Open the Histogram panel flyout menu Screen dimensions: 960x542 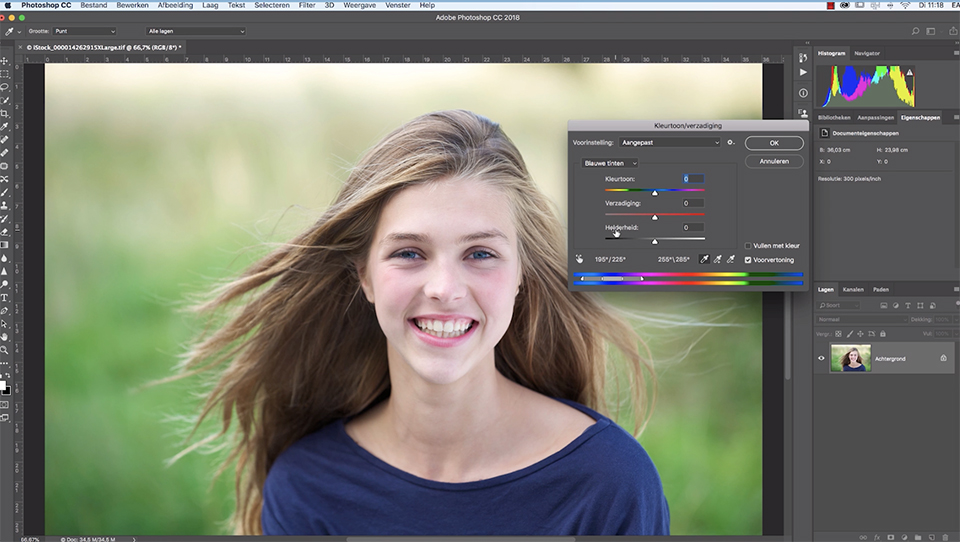click(x=956, y=53)
